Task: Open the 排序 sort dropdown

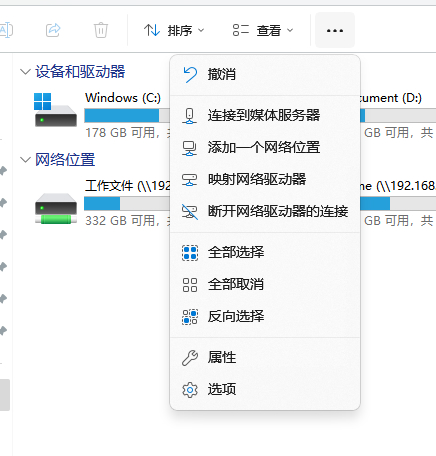Action: pyautogui.click(x=174, y=31)
